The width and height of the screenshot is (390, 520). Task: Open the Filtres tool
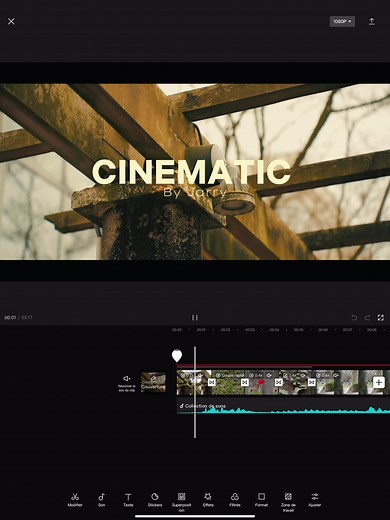point(235,500)
